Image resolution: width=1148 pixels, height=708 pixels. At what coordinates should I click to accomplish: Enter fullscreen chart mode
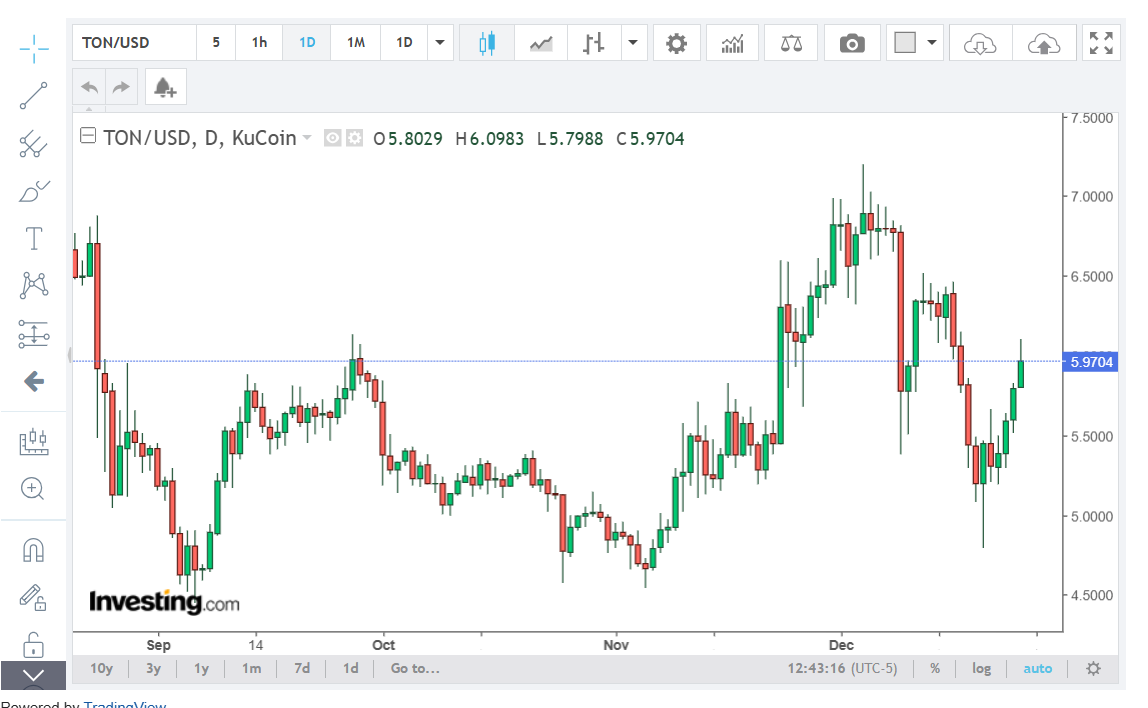[x=1100, y=43]
